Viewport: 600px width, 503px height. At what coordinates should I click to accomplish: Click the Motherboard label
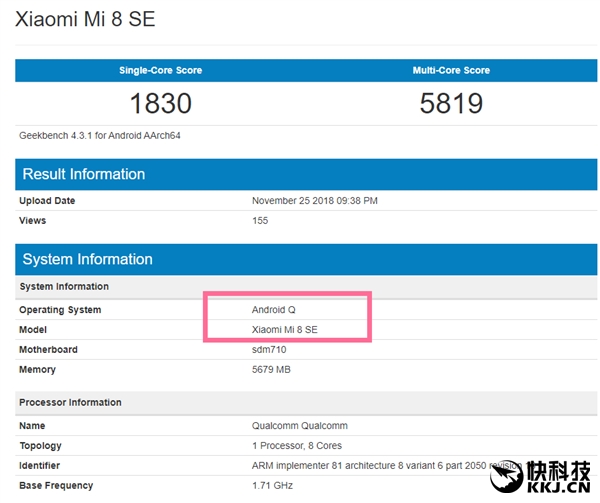tap(48, 349)
